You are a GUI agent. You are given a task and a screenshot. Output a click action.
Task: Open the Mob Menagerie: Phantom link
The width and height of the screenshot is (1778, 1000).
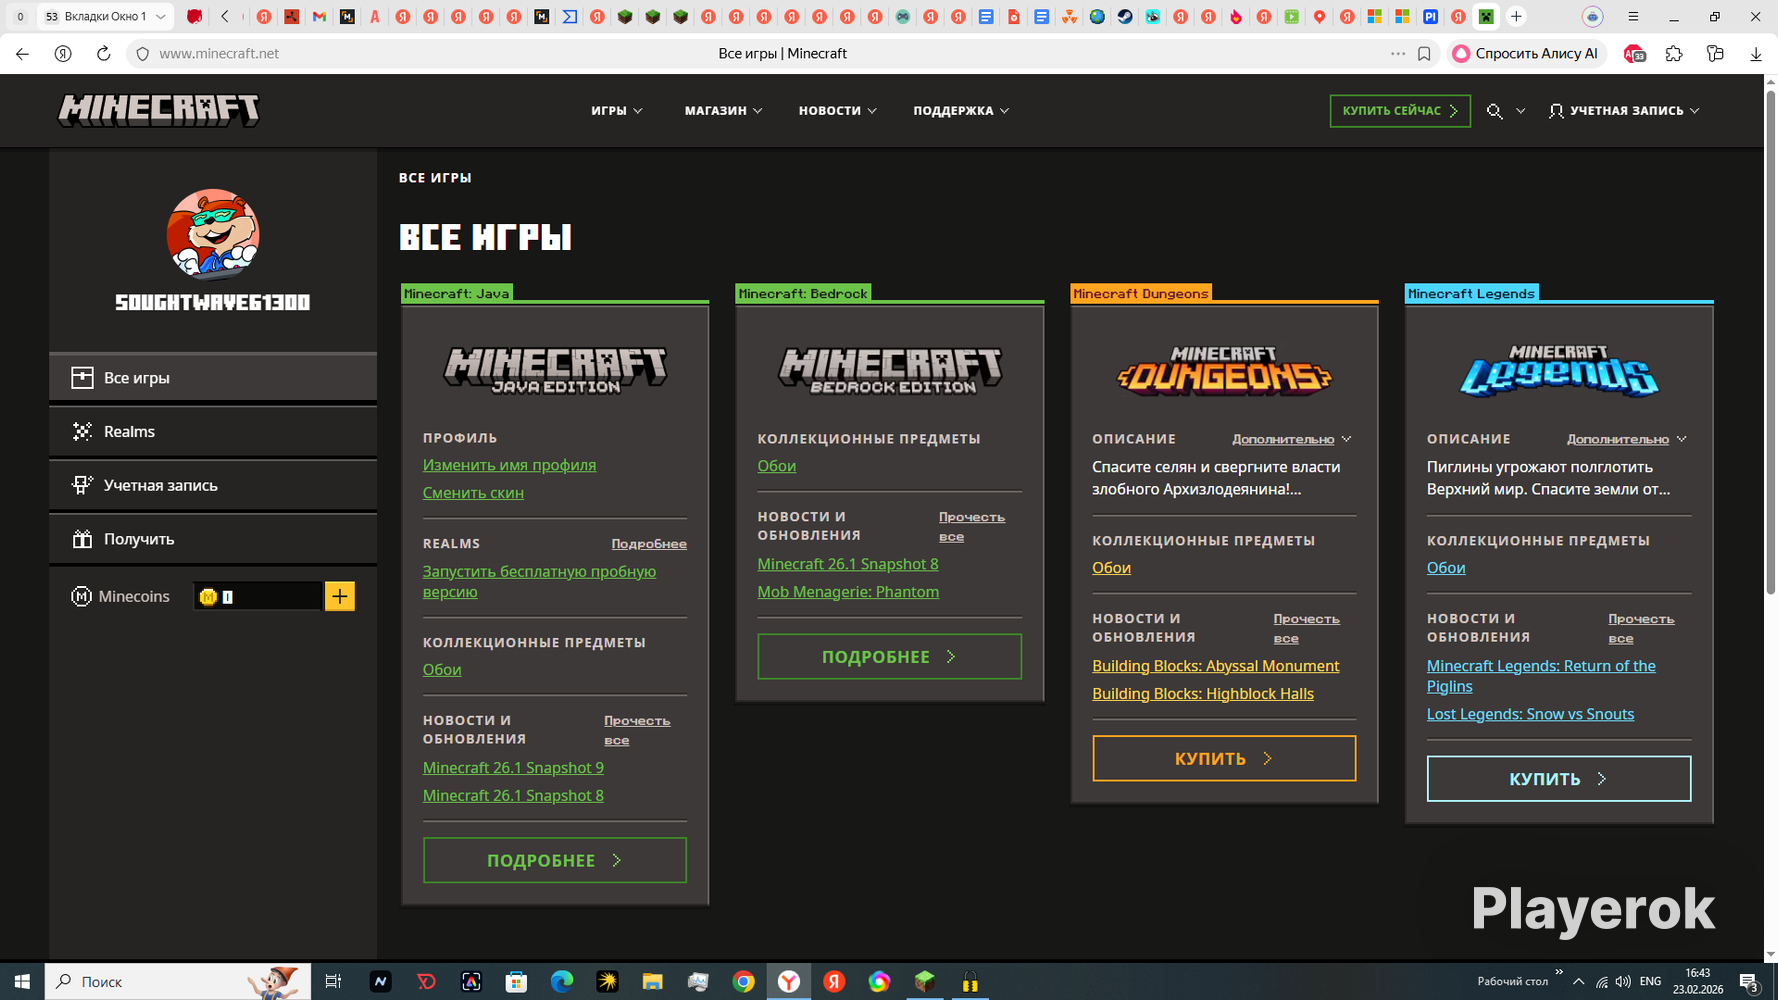848,592
